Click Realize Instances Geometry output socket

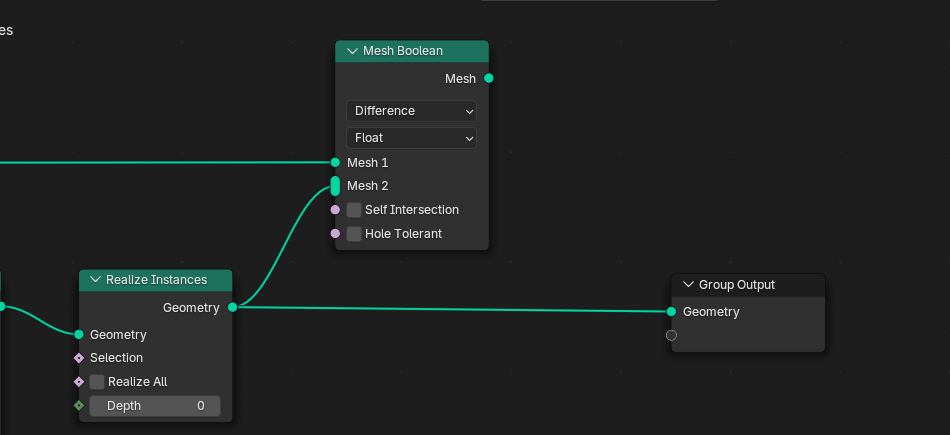pyautogui.click(x=233, y=307)
